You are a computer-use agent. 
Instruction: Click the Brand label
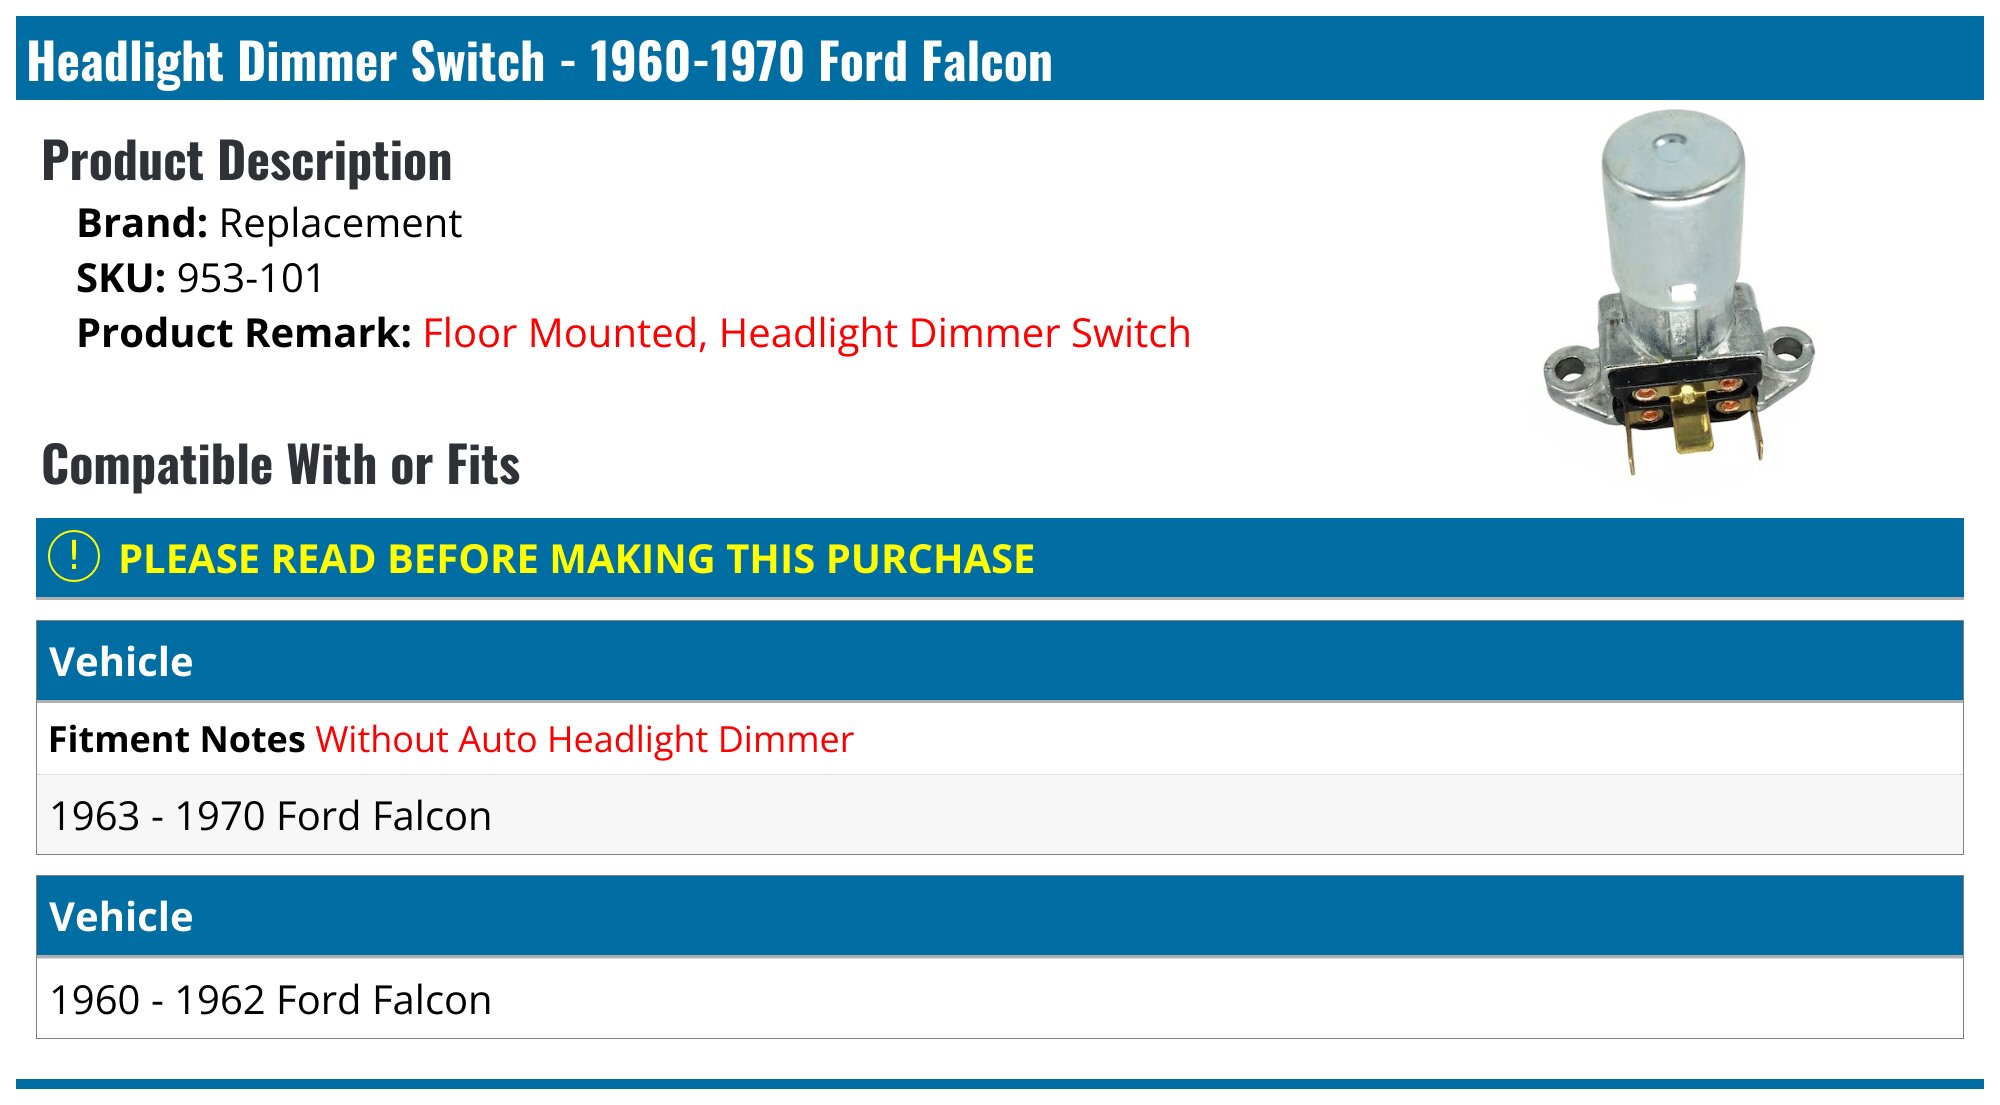[x=142, y=223]
